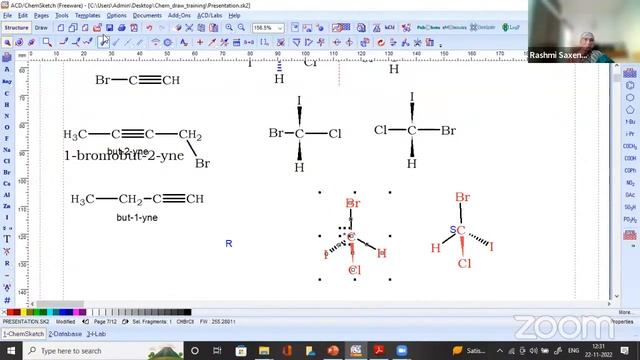Image resolution: width=640 pixels, height=360 pixels.
Task: Select the COOH radical template
Action: [630, 158]
